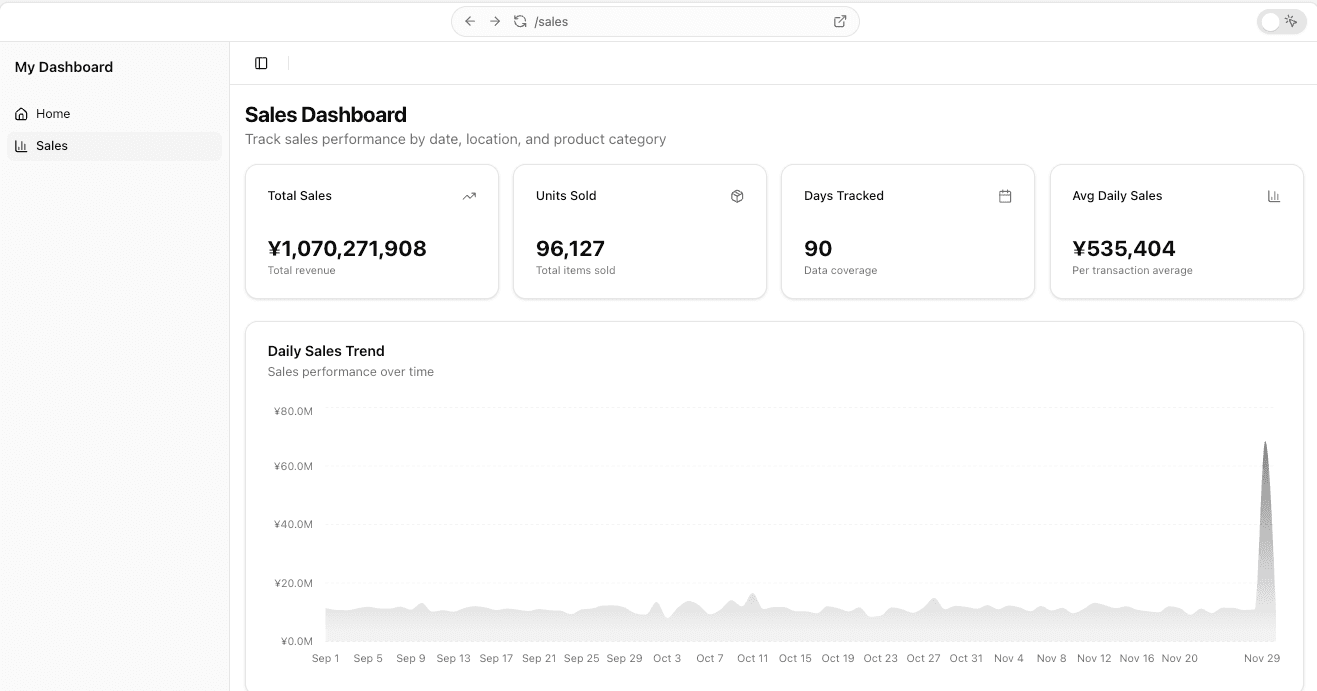Click the chart icon on Avg Daily Sales
Viewport: 1317px width, 691px height.
1273,196
